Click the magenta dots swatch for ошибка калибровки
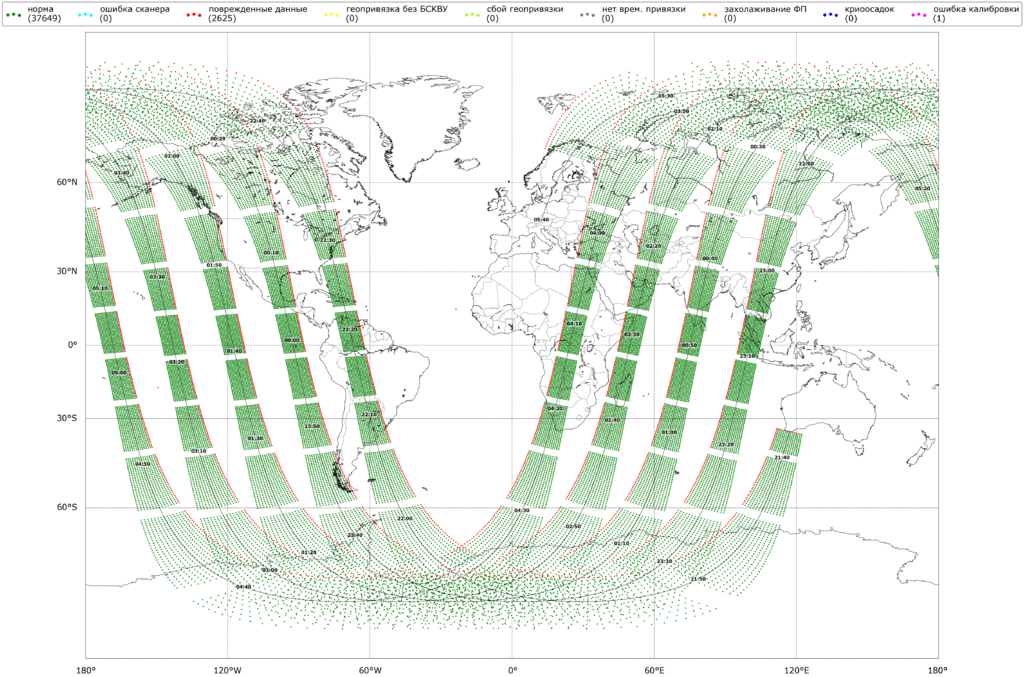Screen dimensions: 1024x677 919,14
